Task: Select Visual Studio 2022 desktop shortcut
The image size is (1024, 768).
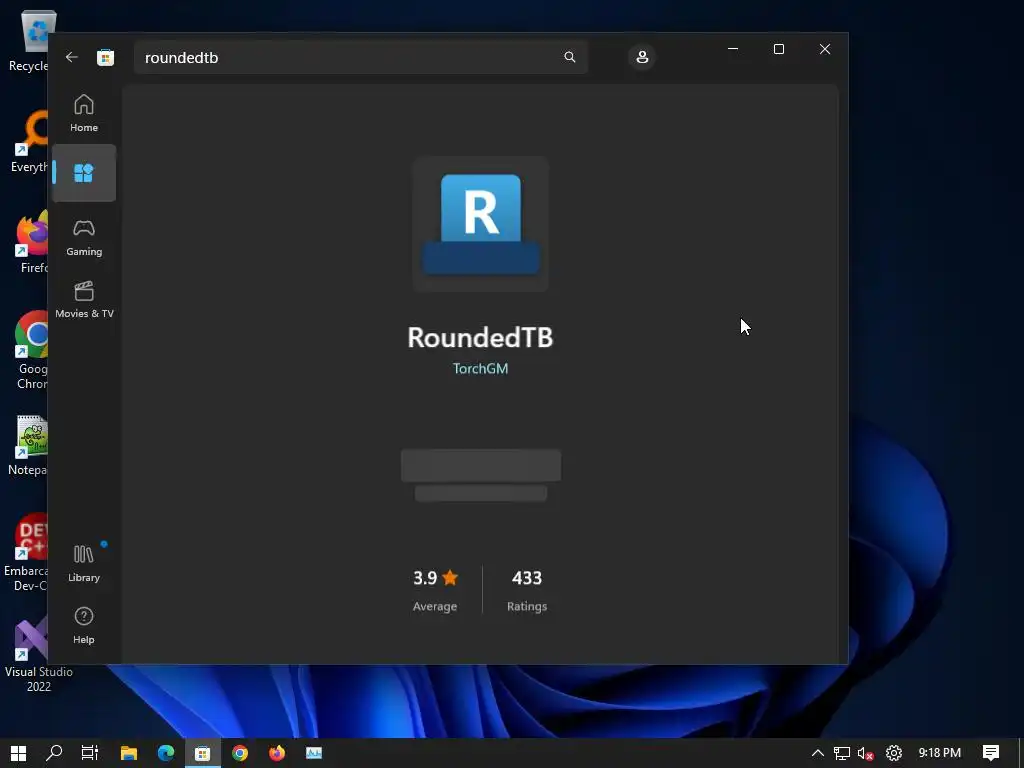Action: pyautogui.click(x=38, y=654)
